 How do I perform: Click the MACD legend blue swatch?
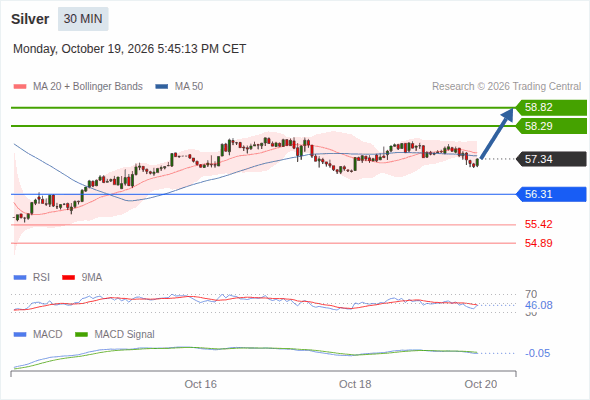point(20,335)
